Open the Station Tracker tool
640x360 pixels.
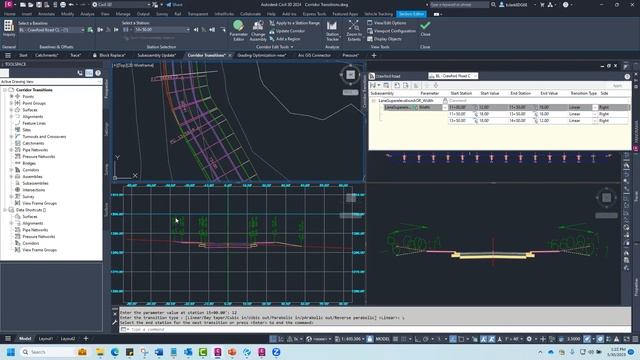point(332,30)
